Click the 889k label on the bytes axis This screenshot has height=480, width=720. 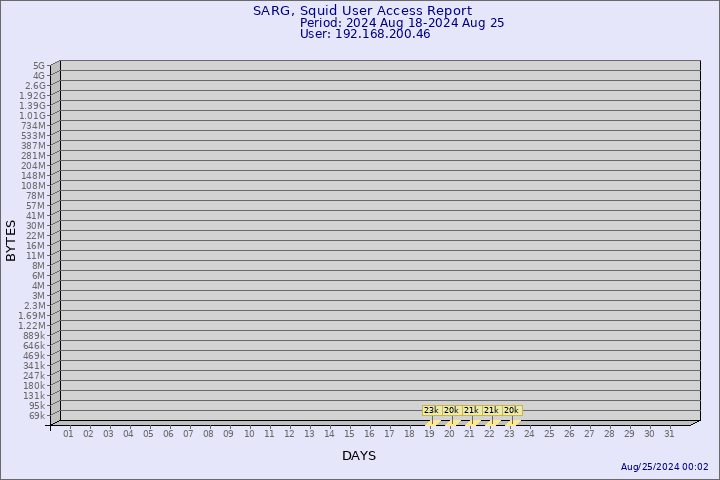pyautogui.click(x=33, y=336)
